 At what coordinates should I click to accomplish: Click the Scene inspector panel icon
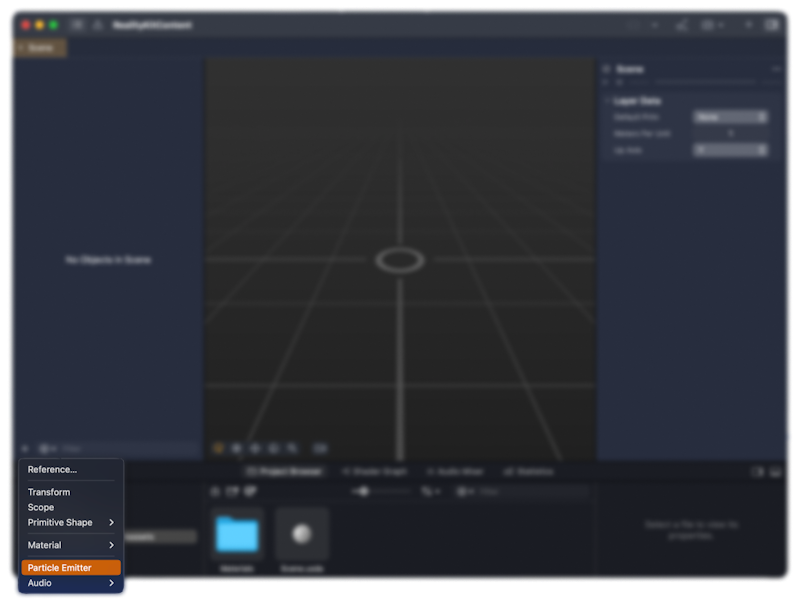coord(605,68)
